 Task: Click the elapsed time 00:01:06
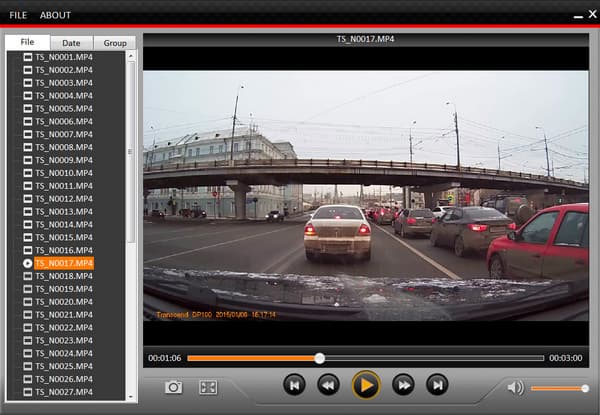pyautogui.click(x=165, y=358)
